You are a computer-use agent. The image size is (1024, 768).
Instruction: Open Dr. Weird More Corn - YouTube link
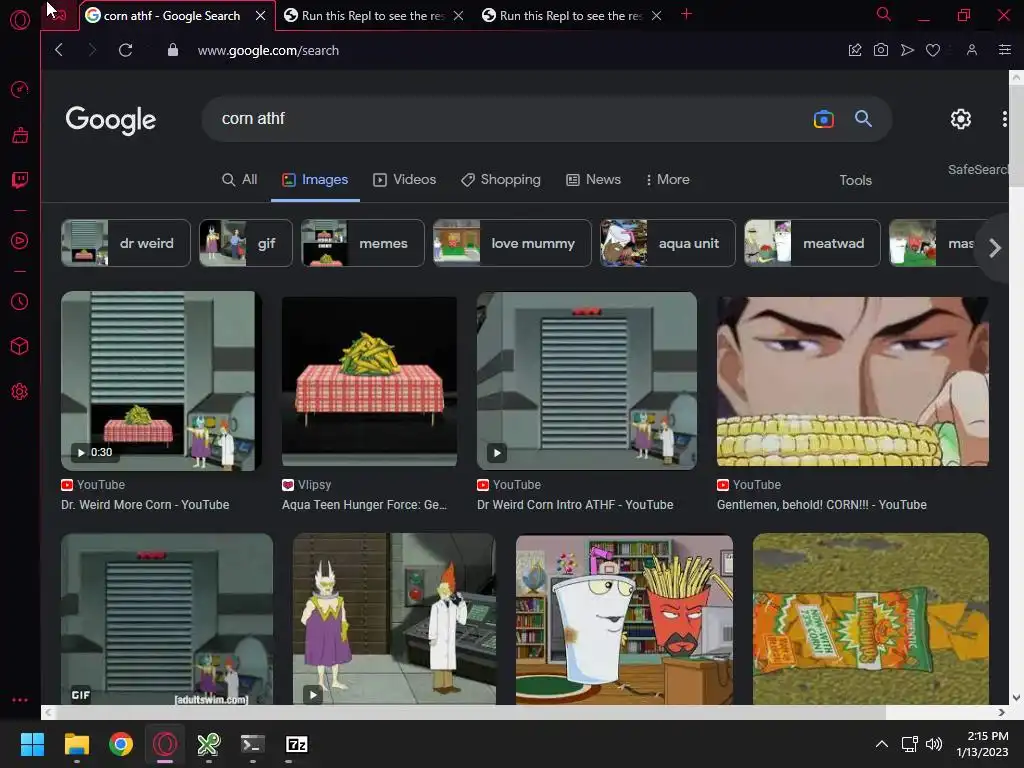coord(145,505)
